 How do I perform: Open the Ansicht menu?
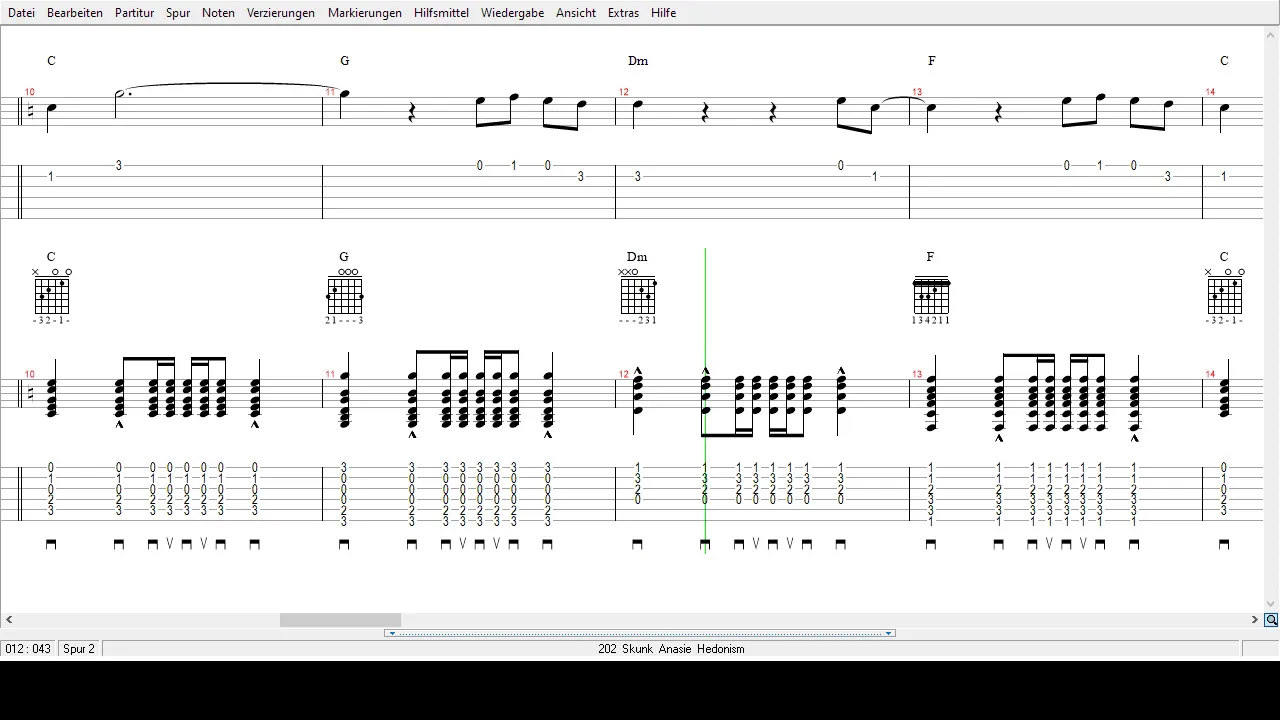pos(576,13)
